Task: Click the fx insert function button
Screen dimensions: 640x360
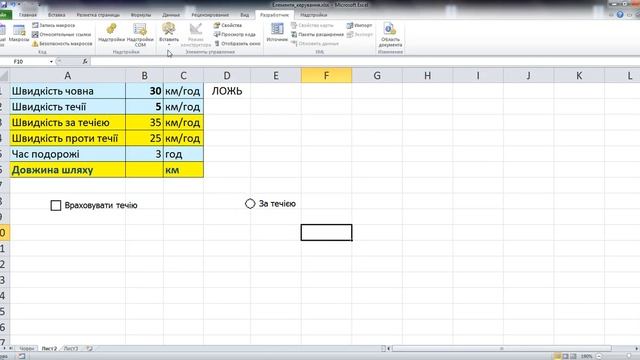Action: (x=85, y=61)
